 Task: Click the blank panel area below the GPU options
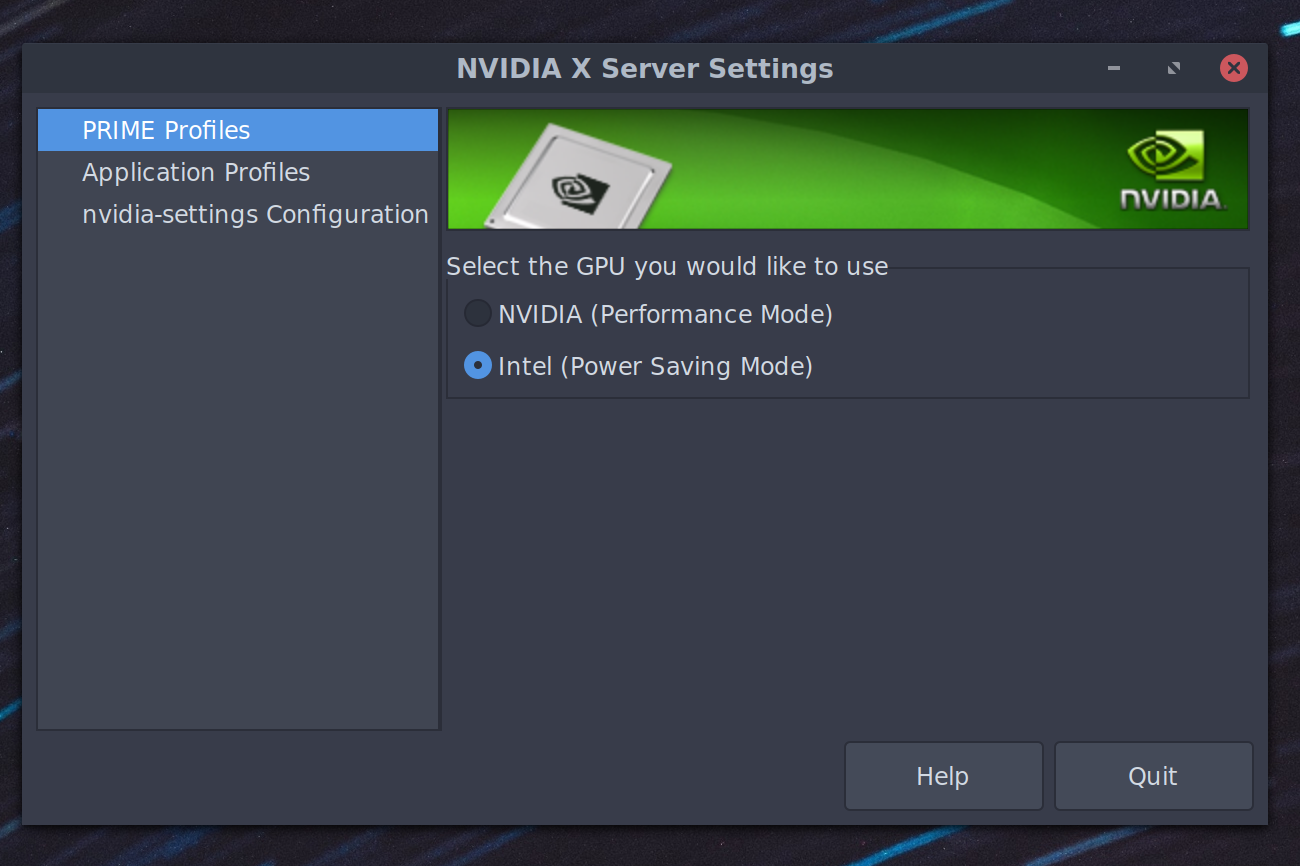(x=846, y=560)
